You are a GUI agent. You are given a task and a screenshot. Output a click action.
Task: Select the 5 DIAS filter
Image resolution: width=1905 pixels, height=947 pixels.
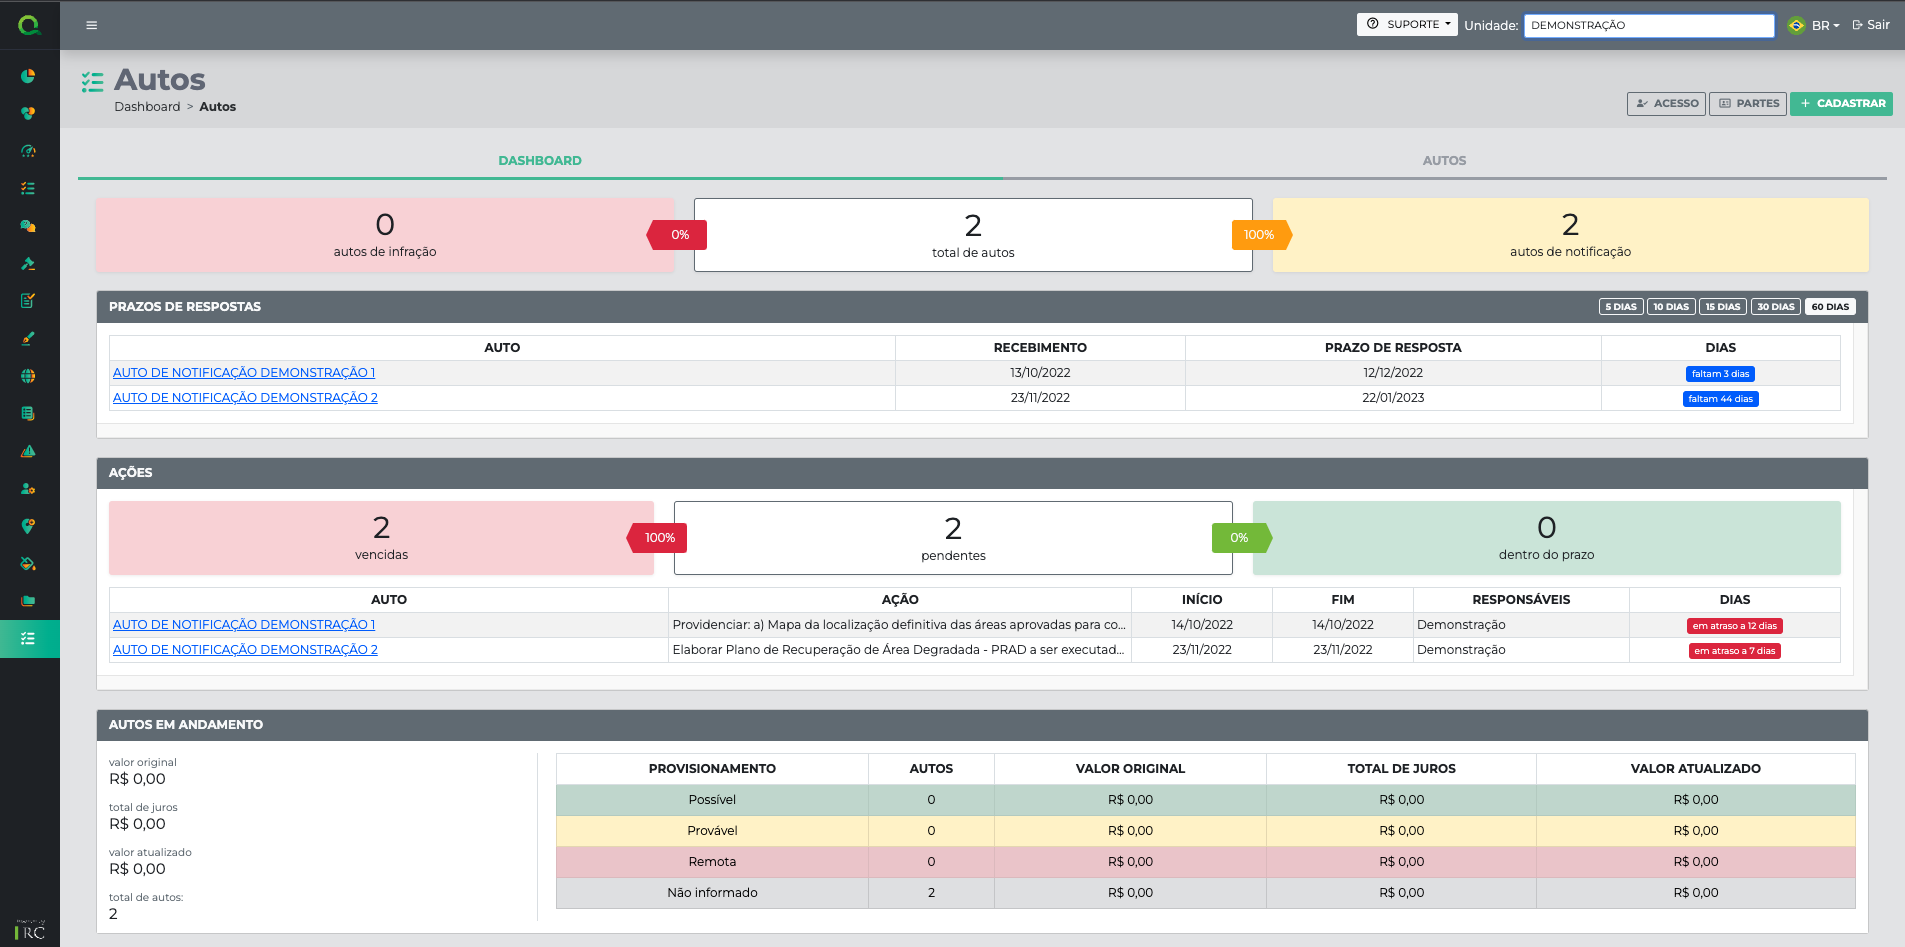point(1620,307)
